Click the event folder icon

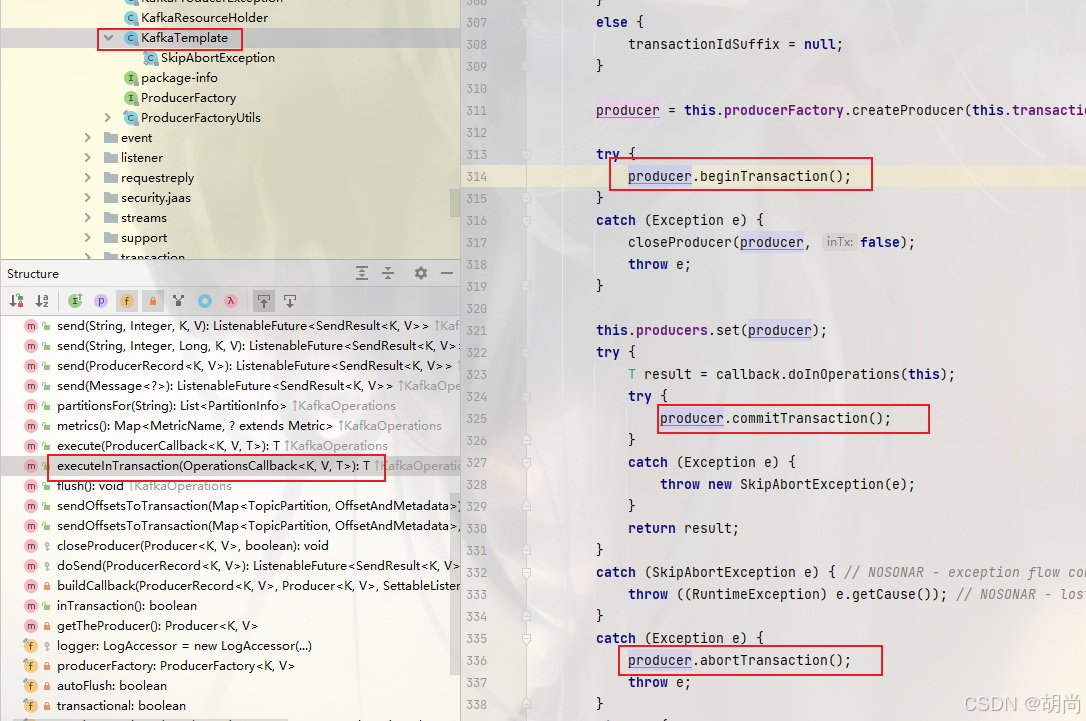pos(111,138)
